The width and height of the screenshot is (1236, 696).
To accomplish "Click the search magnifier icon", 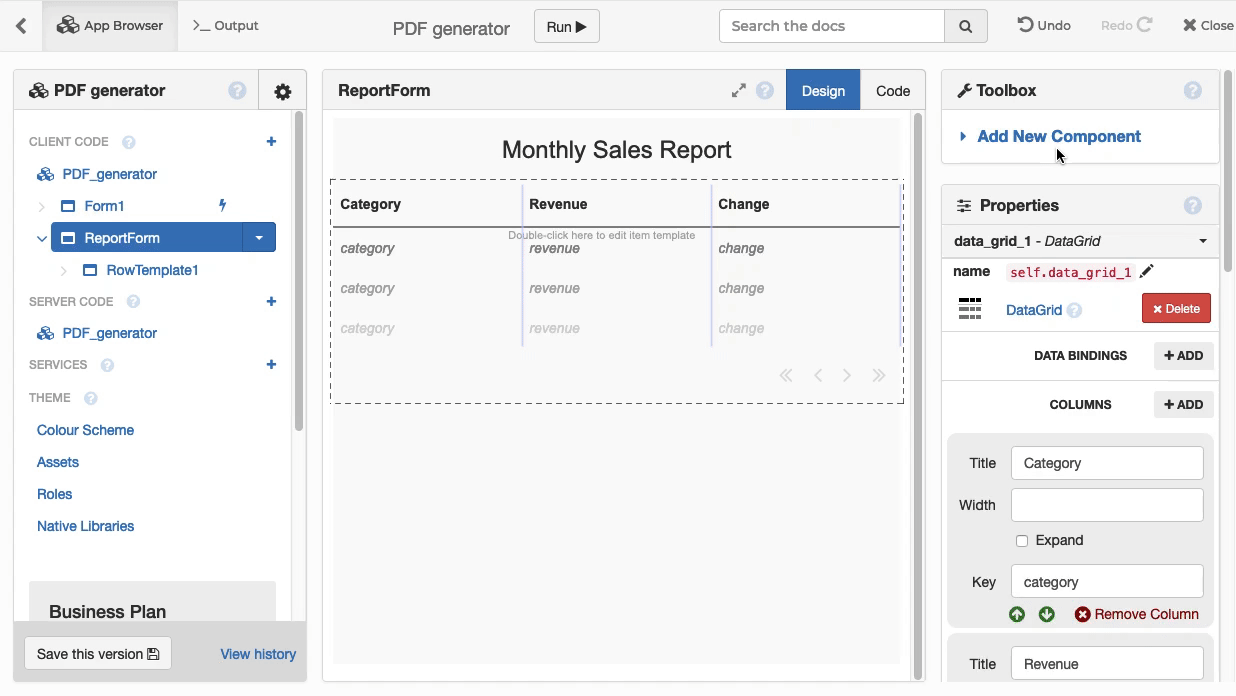I will 965,27.
